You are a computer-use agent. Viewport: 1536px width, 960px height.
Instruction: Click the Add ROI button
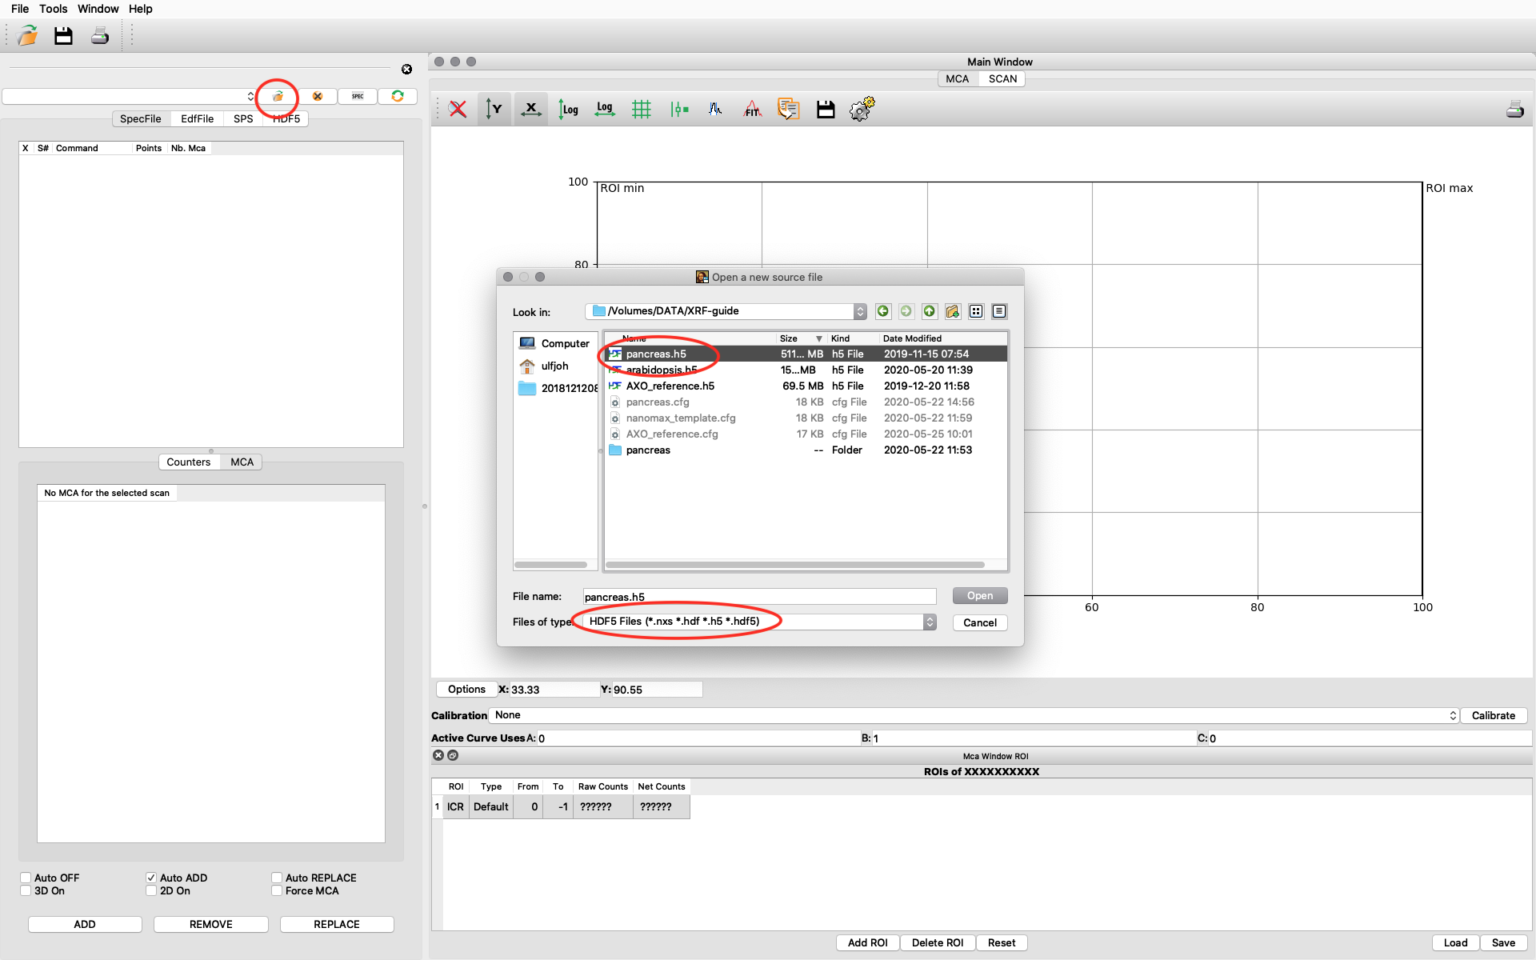[x=867, y=943]
